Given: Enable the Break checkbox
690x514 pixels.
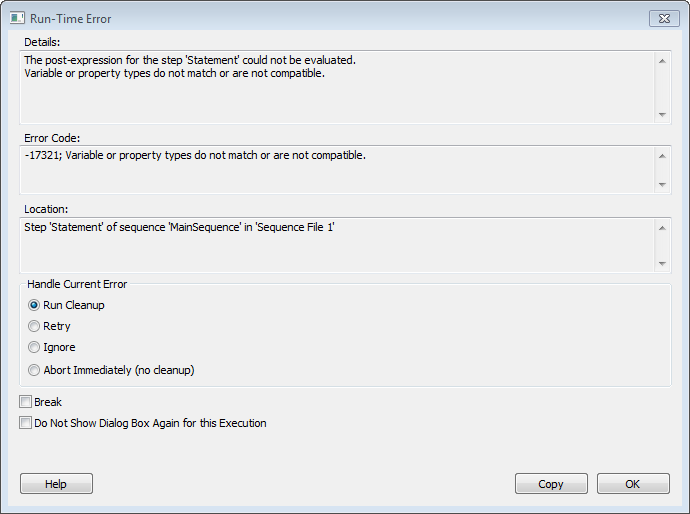Looking at the screenshot, I should click(26, 402).
